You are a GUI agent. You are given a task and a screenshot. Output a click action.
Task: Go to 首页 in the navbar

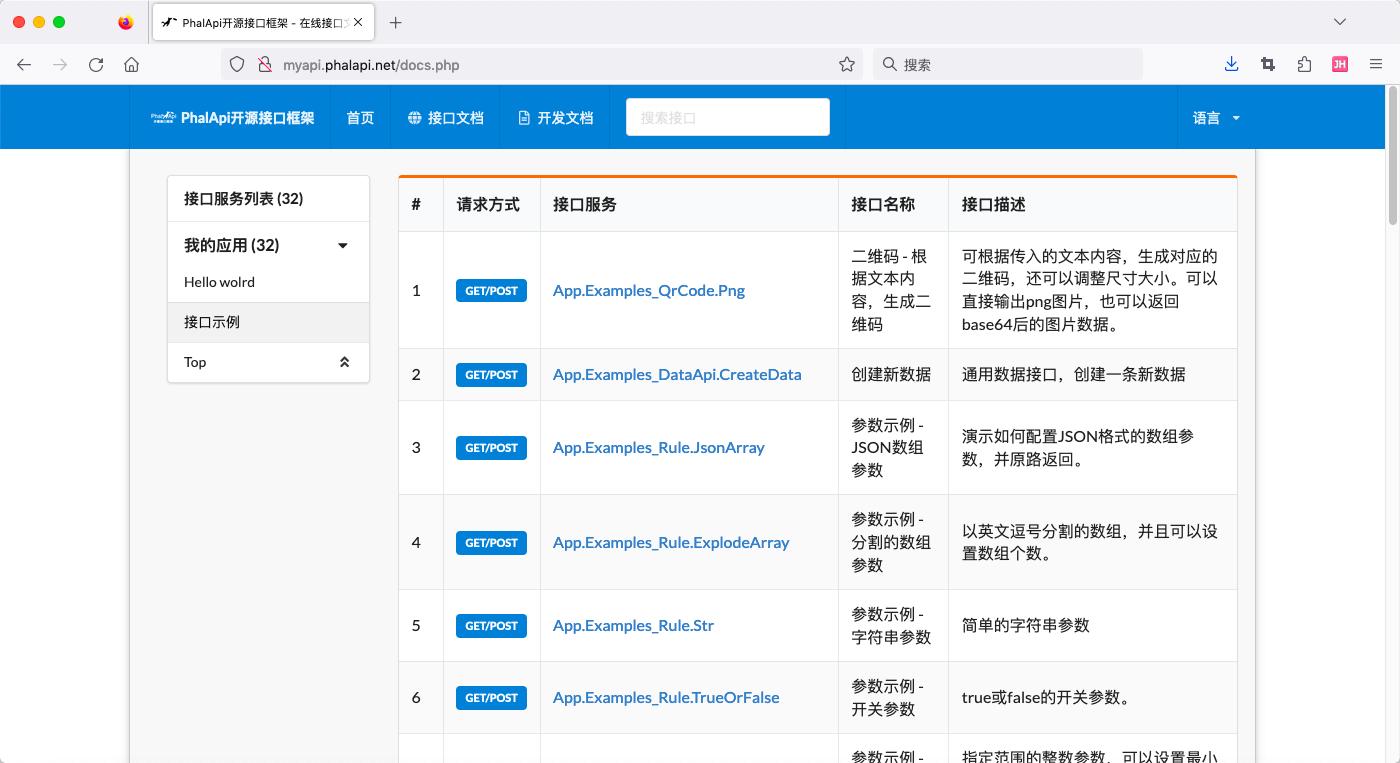tap(360, 117)
